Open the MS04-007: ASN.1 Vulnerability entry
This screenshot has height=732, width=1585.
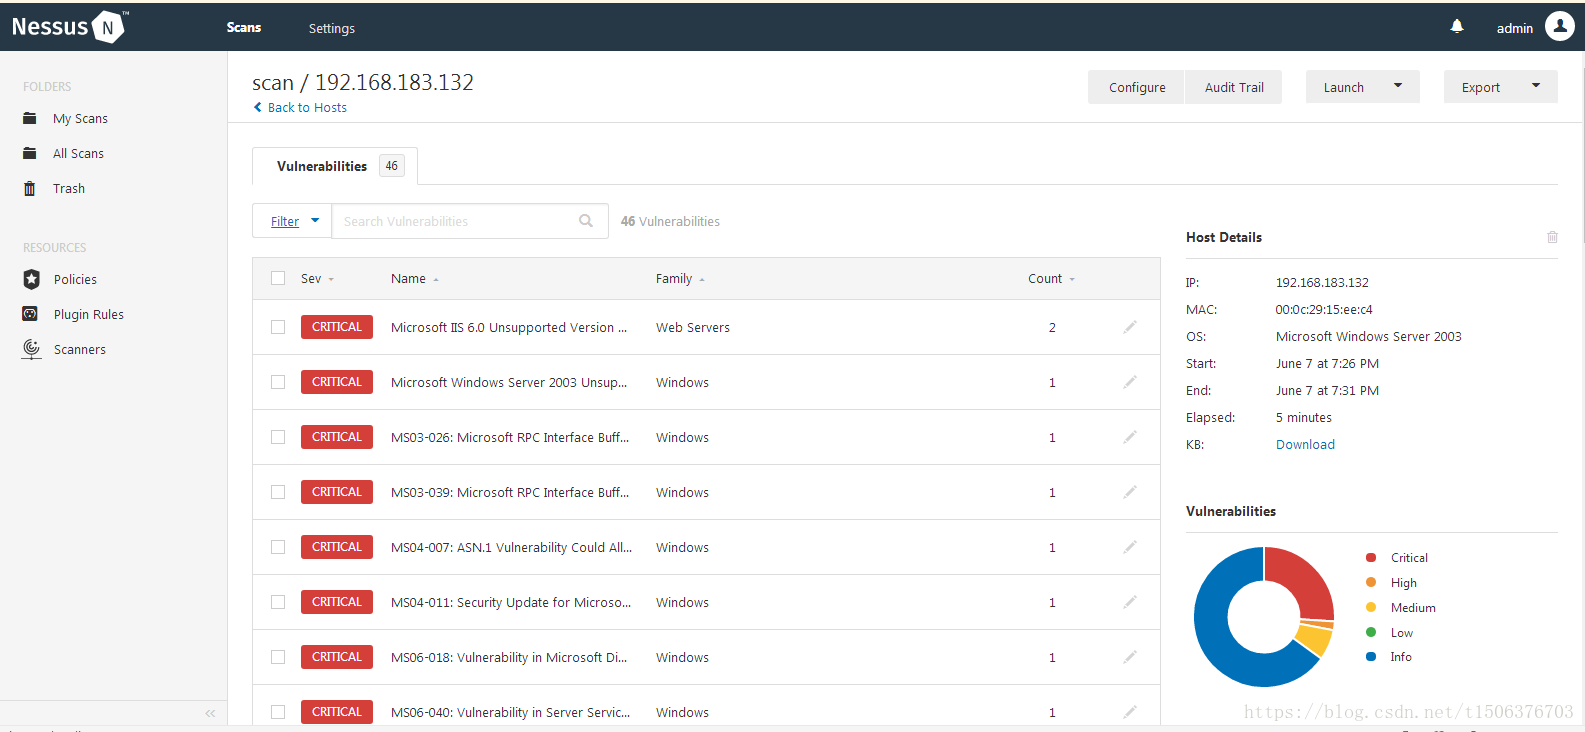click(x=511, y=547)
